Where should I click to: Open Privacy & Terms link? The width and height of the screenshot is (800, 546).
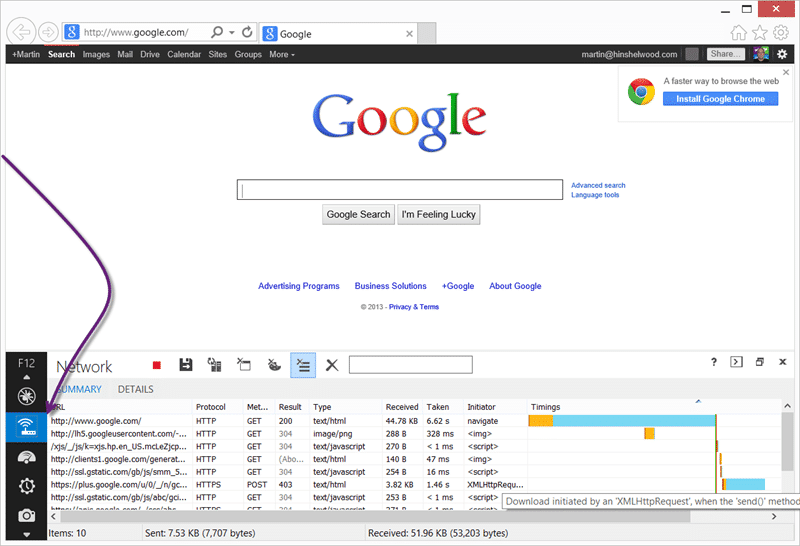(414, 307)
